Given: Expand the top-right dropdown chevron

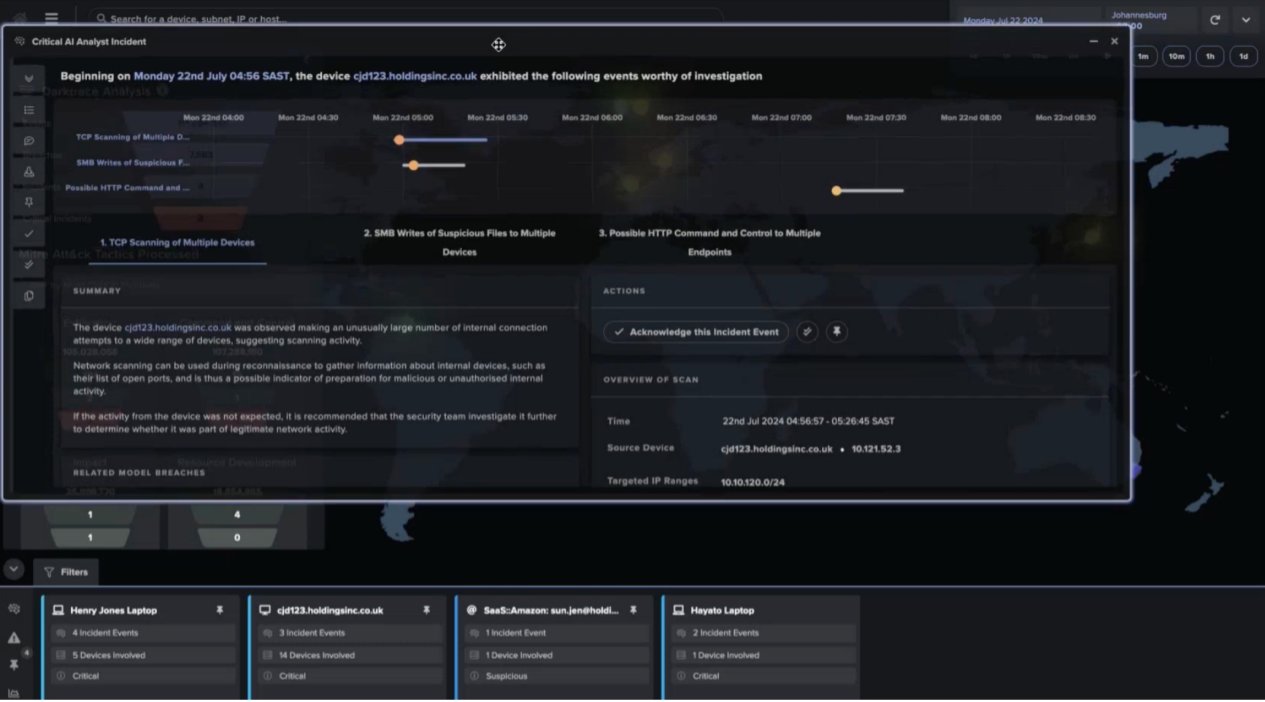Looking at the screenshot, I should [x=1246, y=20].
